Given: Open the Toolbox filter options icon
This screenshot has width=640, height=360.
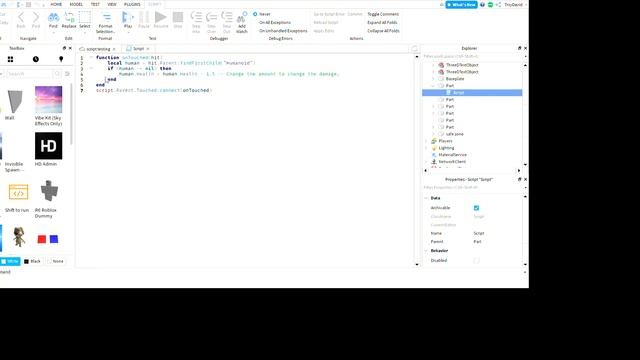Looking at the screenshot, I should tap(67, 74).
